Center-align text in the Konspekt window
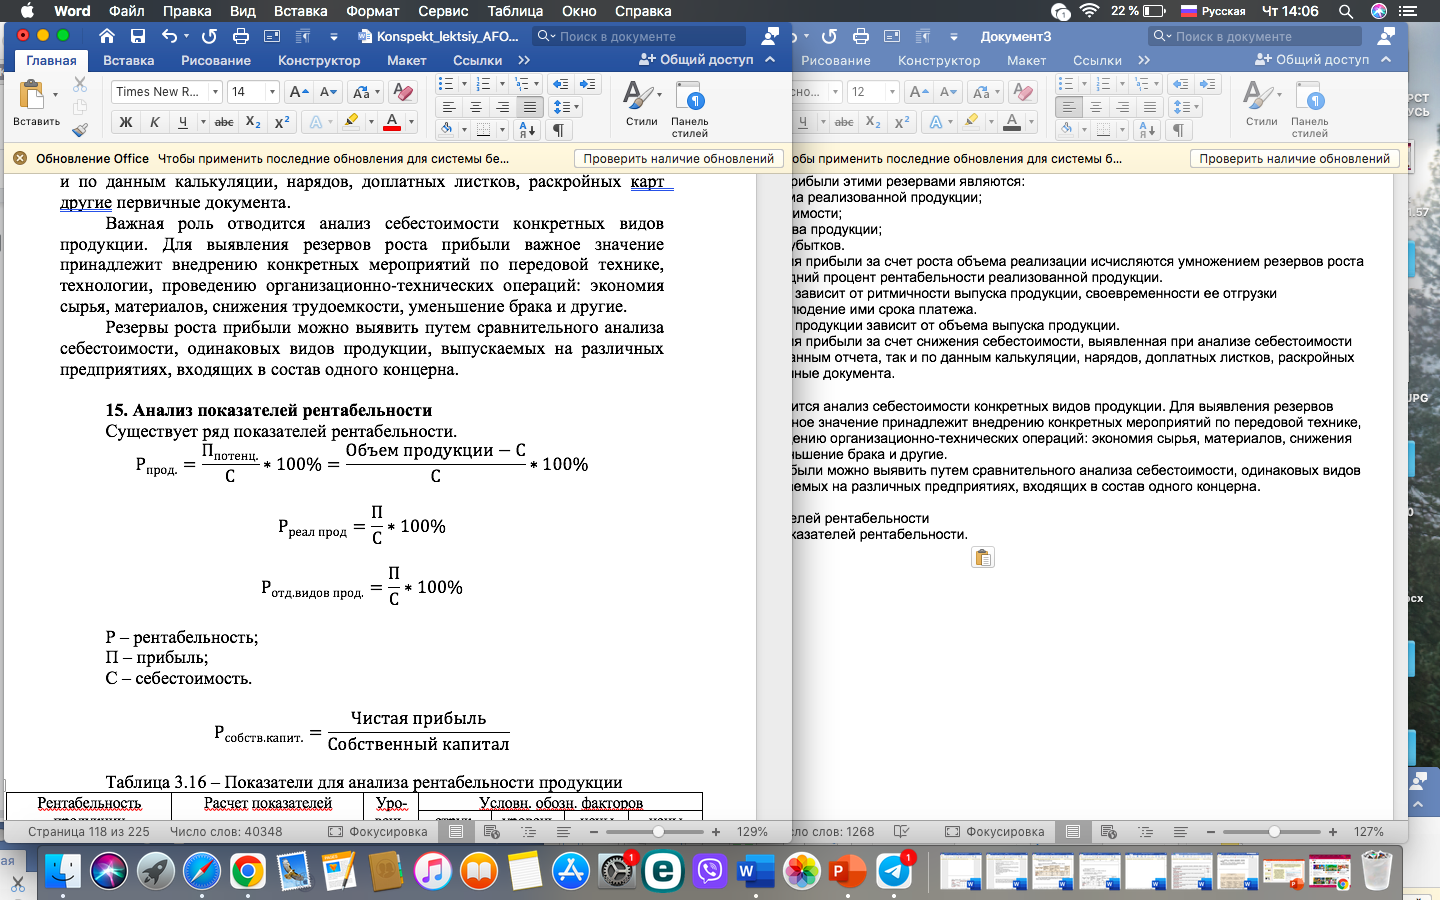Image resolution: width=1440 pixels, height=900 pixels. click(x=476, y=107)
